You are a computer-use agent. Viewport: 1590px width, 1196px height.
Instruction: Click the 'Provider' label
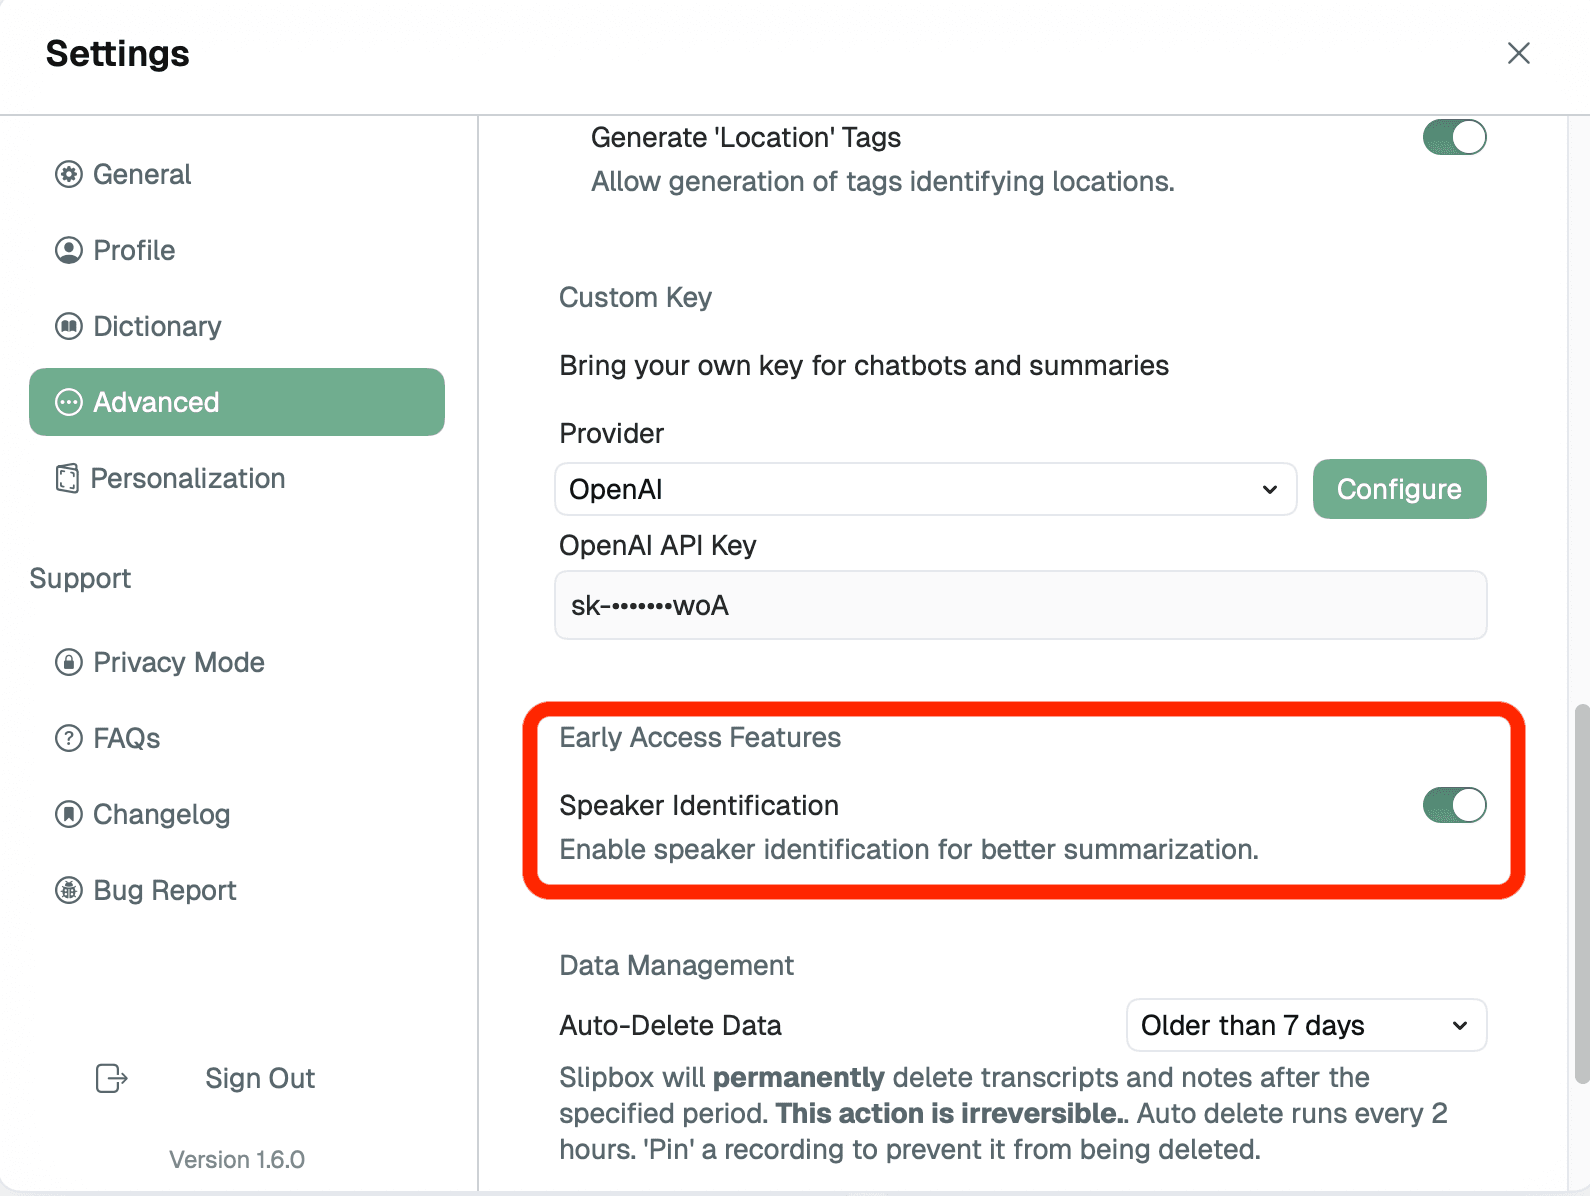click(612, 433)
